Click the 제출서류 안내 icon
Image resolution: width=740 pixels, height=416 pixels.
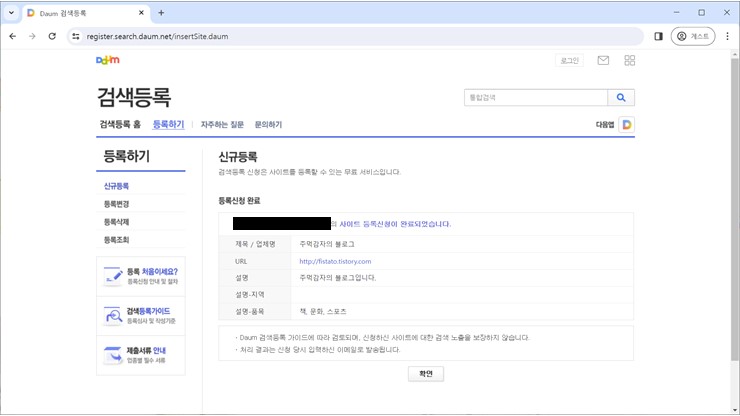point(113,355)
